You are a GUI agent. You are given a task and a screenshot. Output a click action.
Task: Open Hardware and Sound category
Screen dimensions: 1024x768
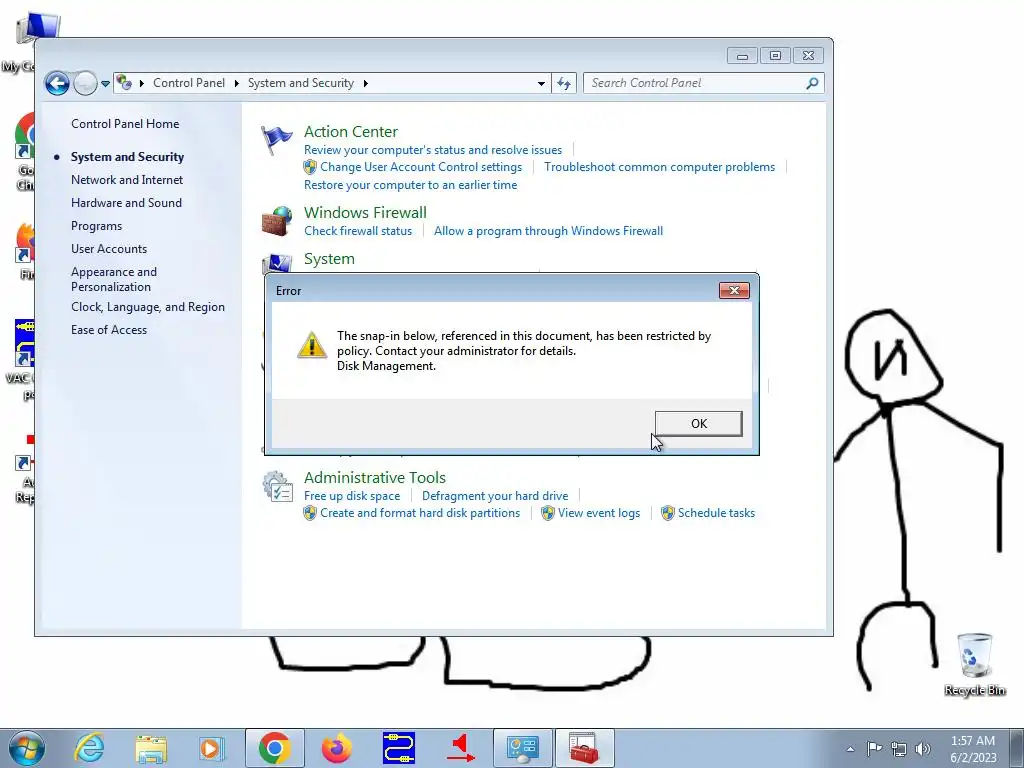coord(126,202)
